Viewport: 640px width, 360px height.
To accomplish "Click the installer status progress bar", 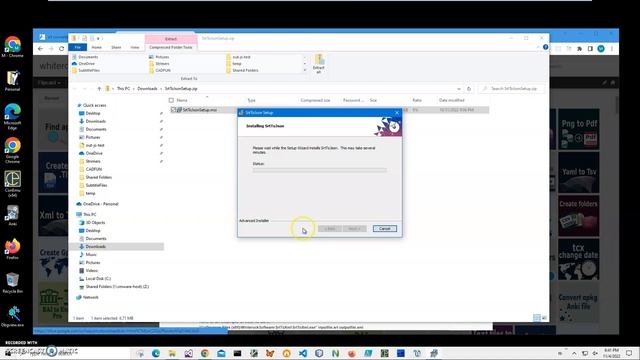I will [320, 170].
